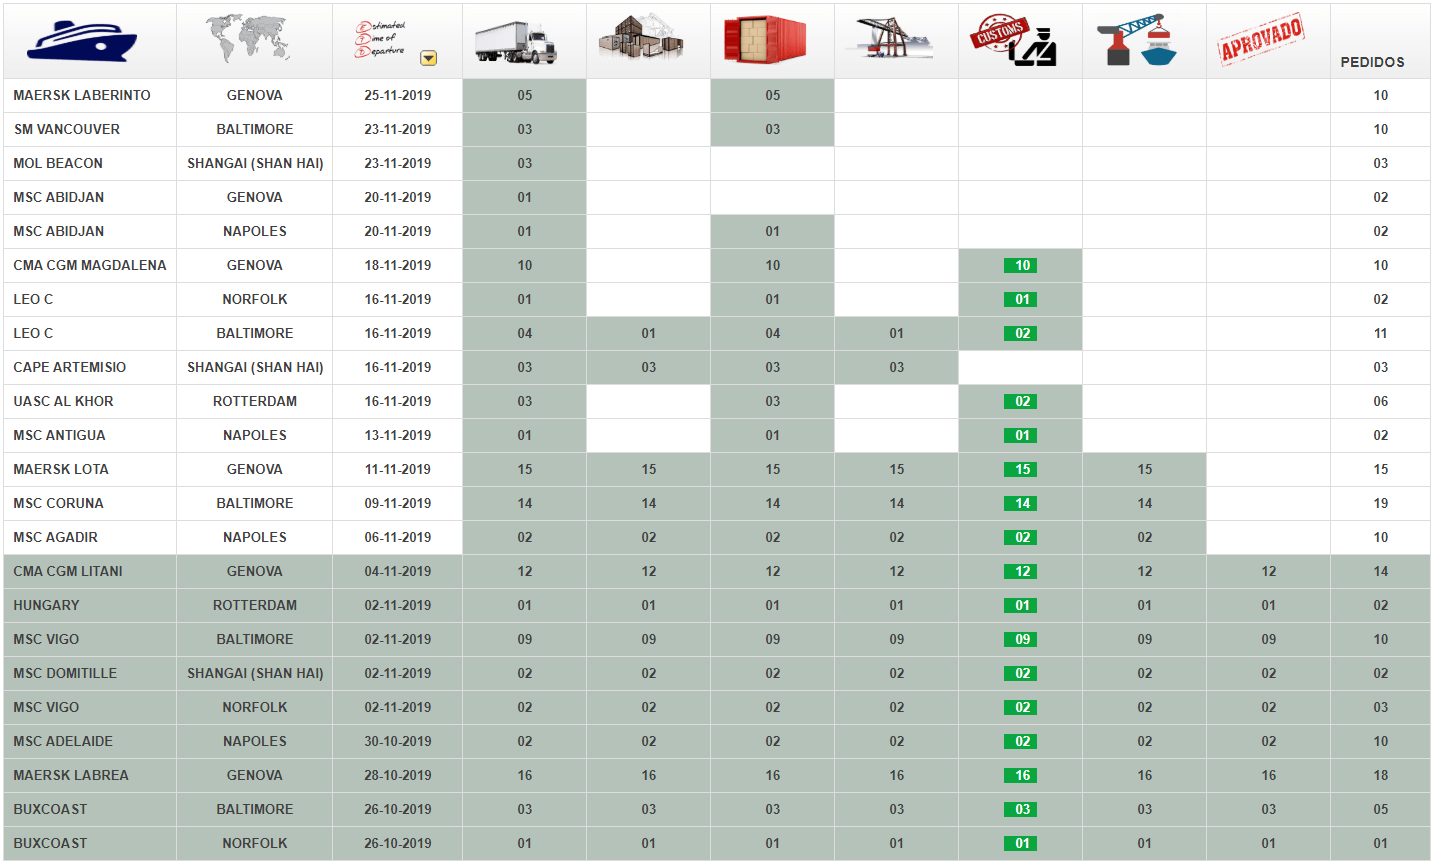Click green customs badge for MAERSK LOTA
Viewport: 1434px width, 864px height.
point(1021,470)
